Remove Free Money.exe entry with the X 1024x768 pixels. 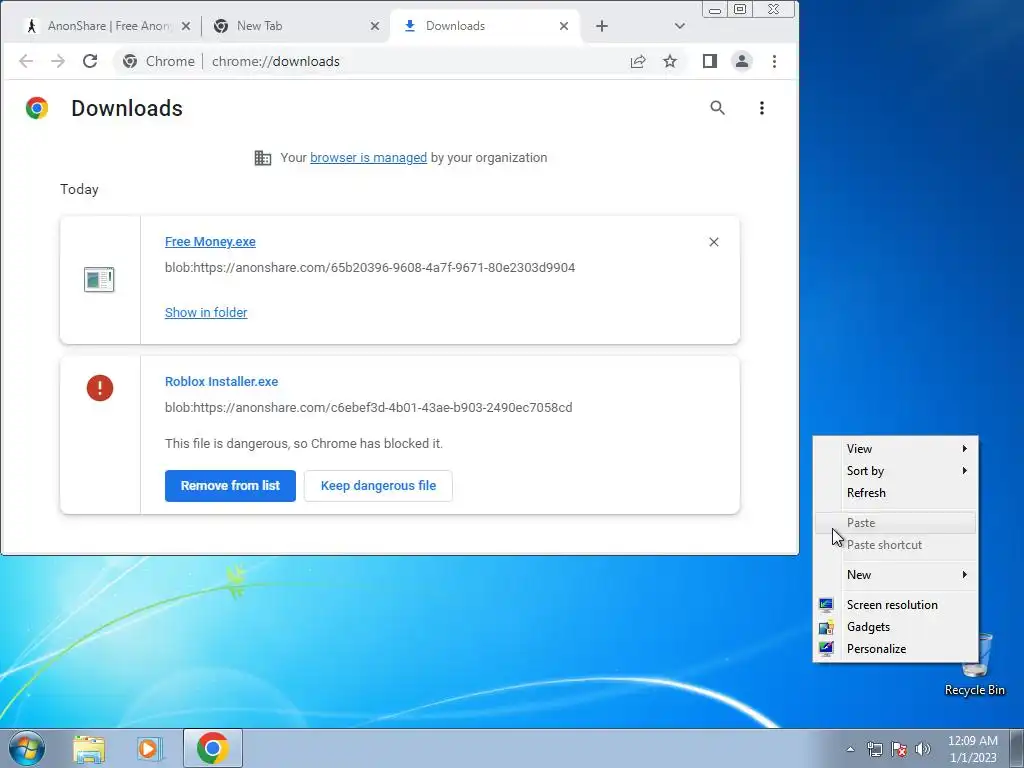(714, 242)
